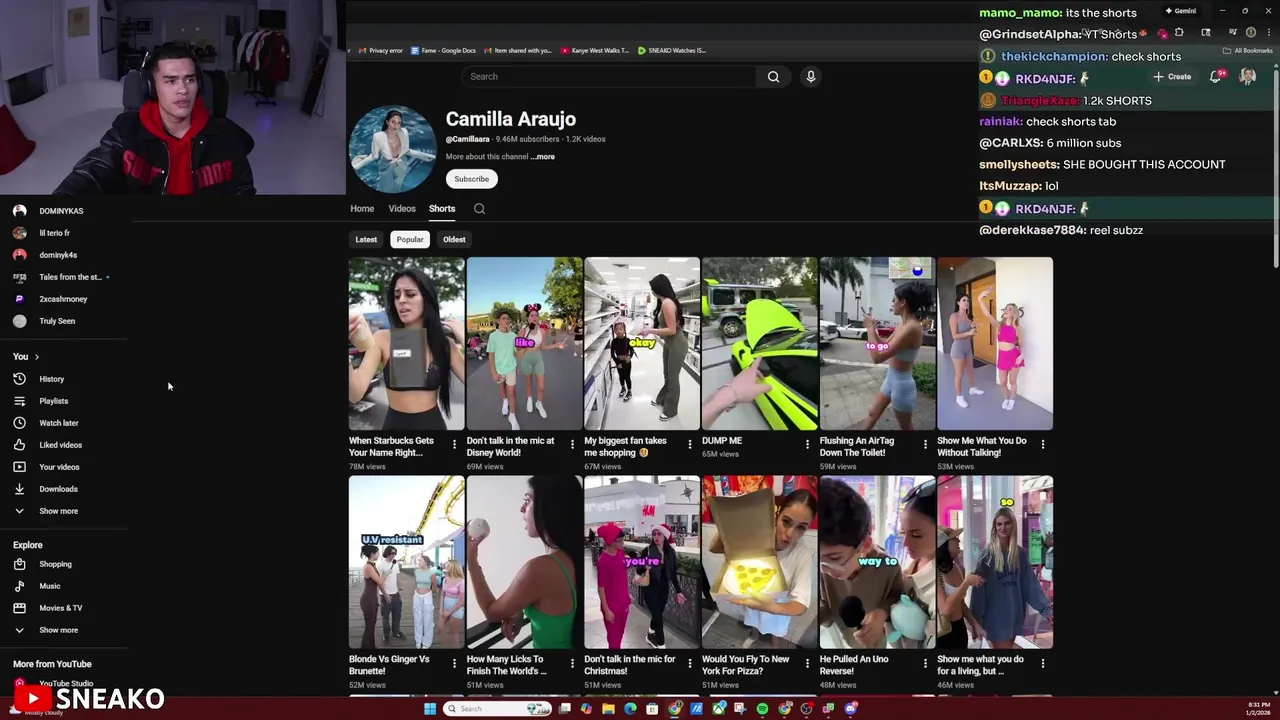Open Shopping in Explore section
This screenshot has width=1280, height=720.
42,564
